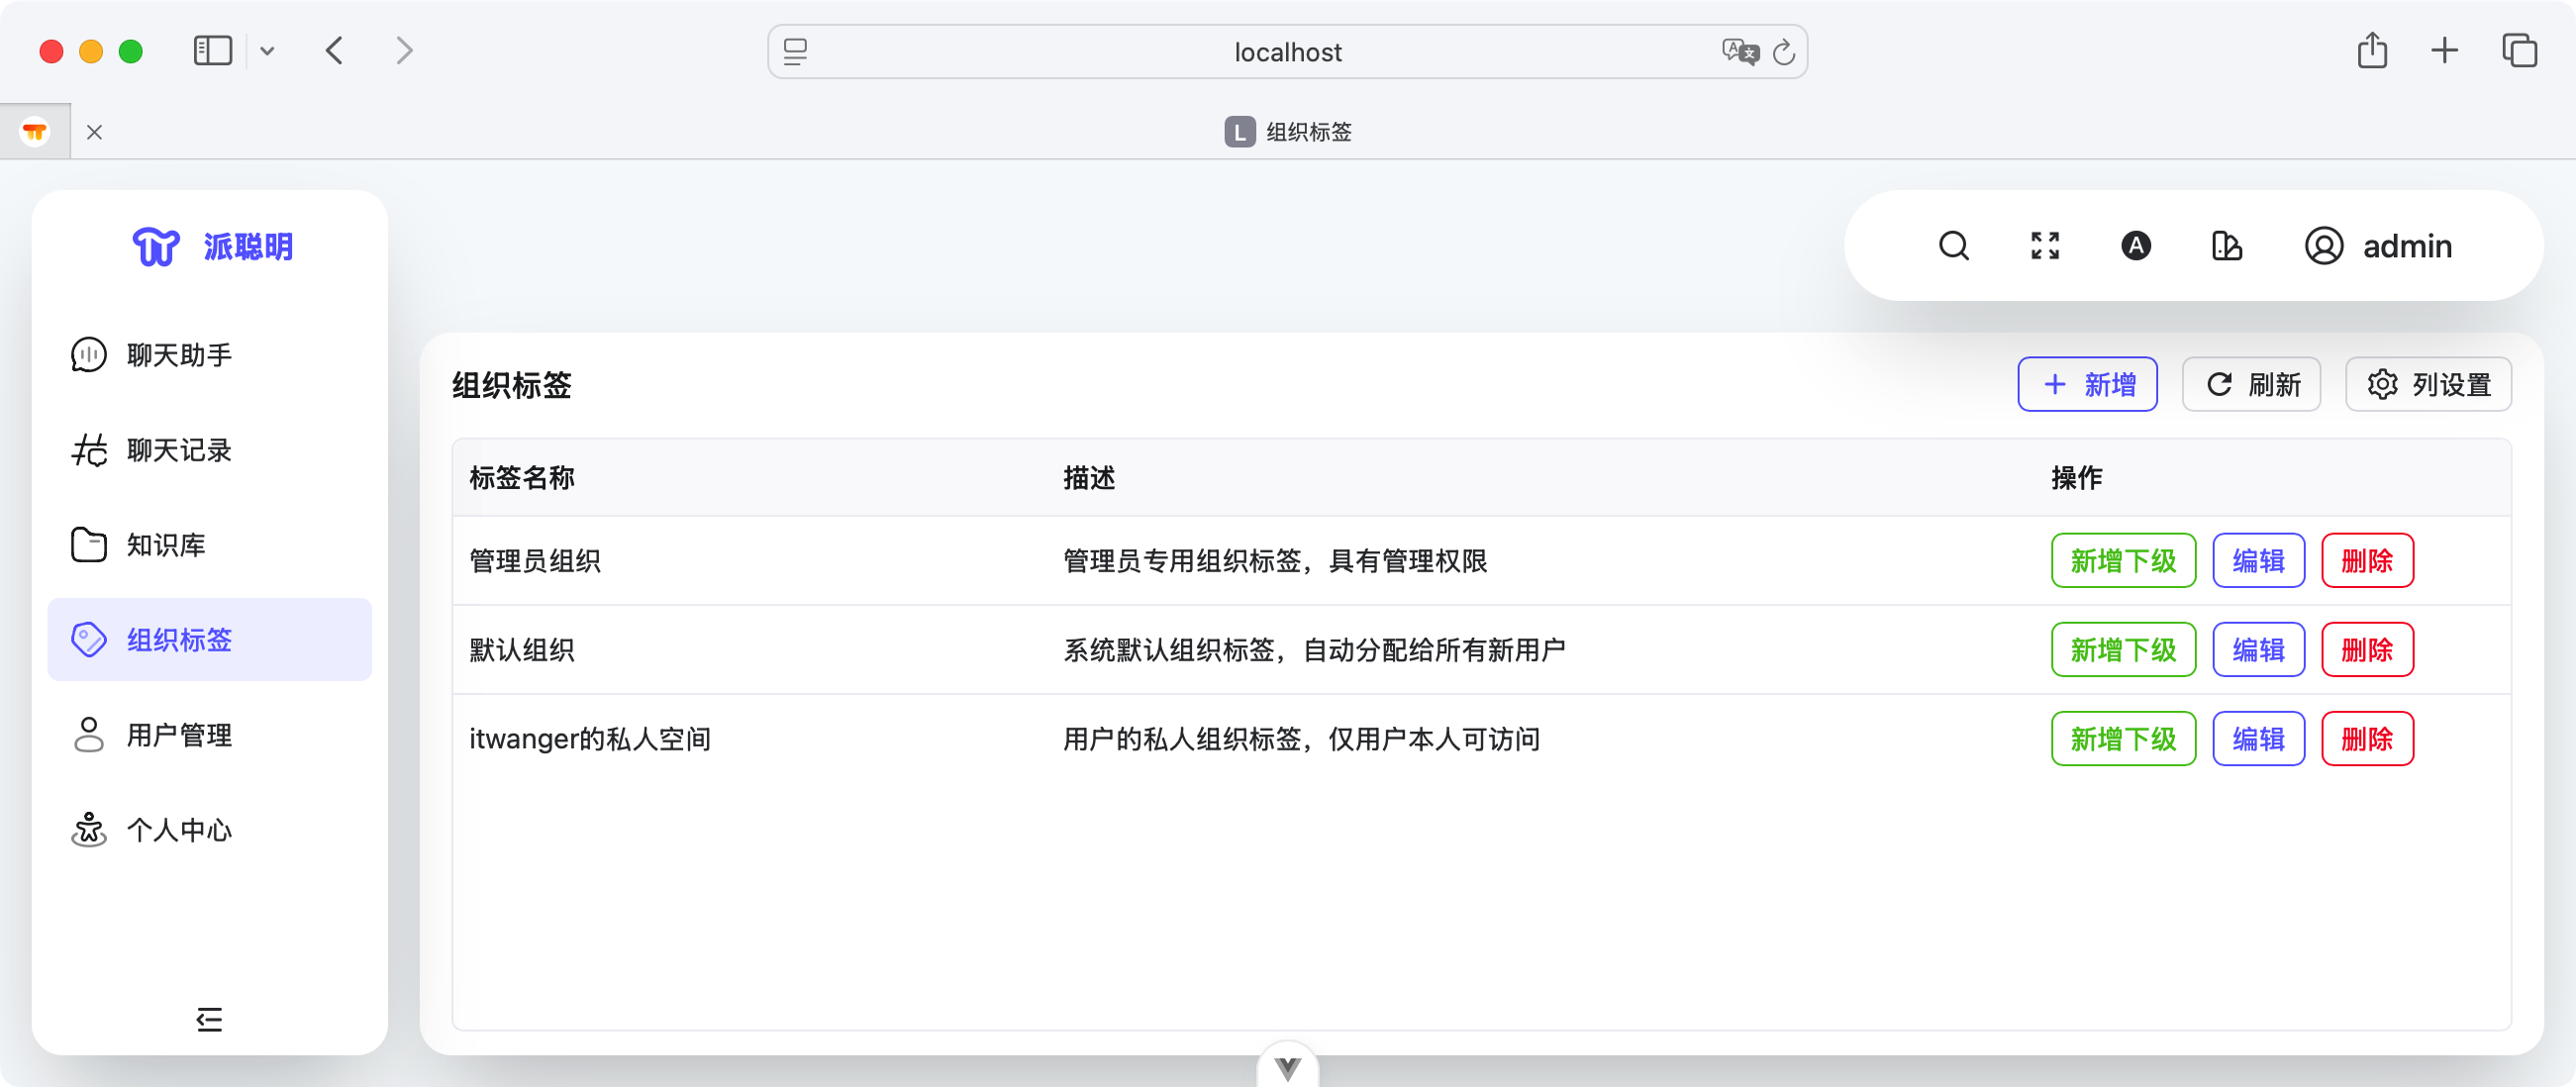Screen dimensions: 2576x1087
Task: Click Safari sidebar toggle icon
Action: (x=212, y=51)
